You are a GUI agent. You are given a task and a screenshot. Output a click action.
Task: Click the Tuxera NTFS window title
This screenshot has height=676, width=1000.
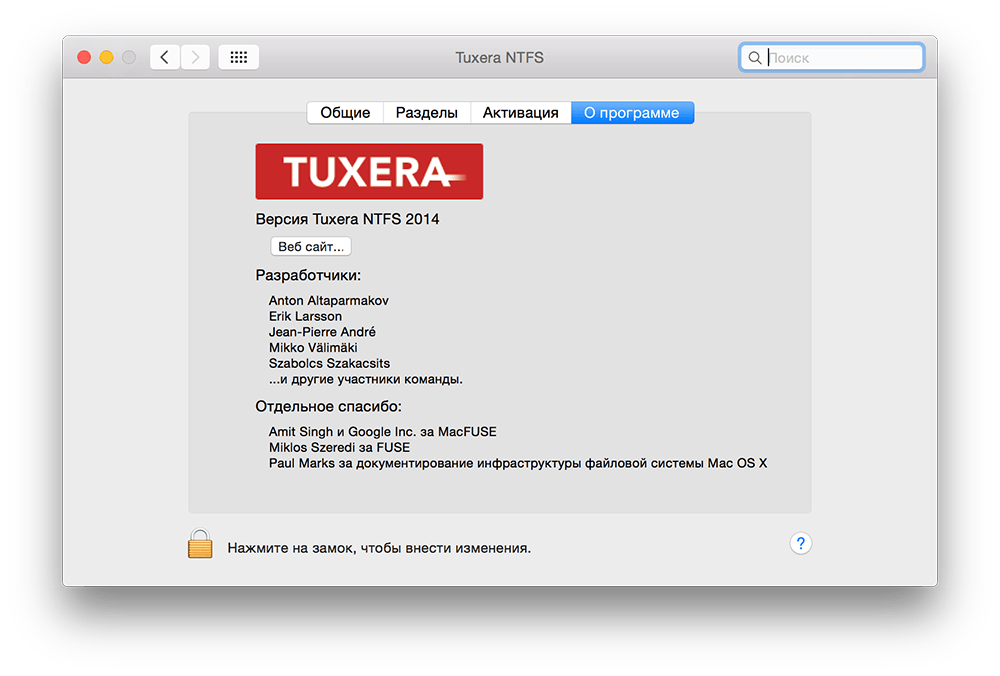(x=499, y=57)
